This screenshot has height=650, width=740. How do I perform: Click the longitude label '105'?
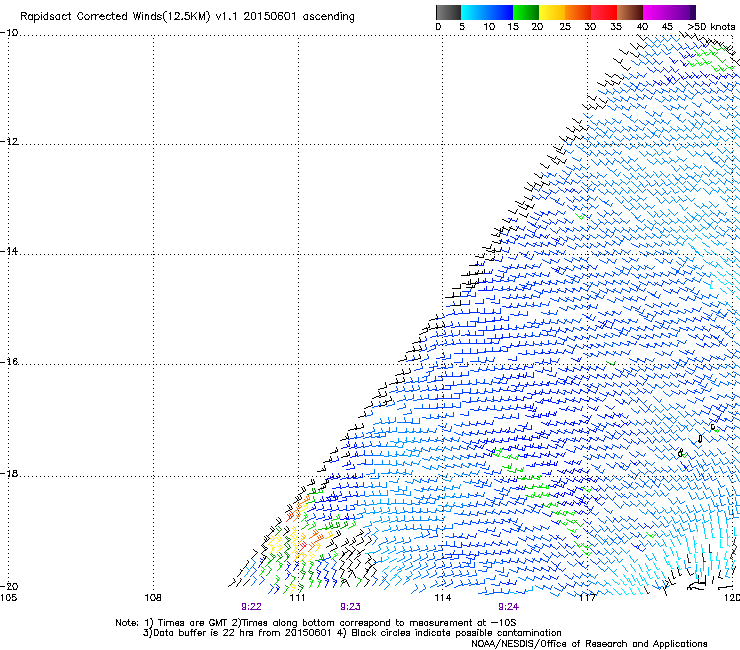[x=8, y=598]
